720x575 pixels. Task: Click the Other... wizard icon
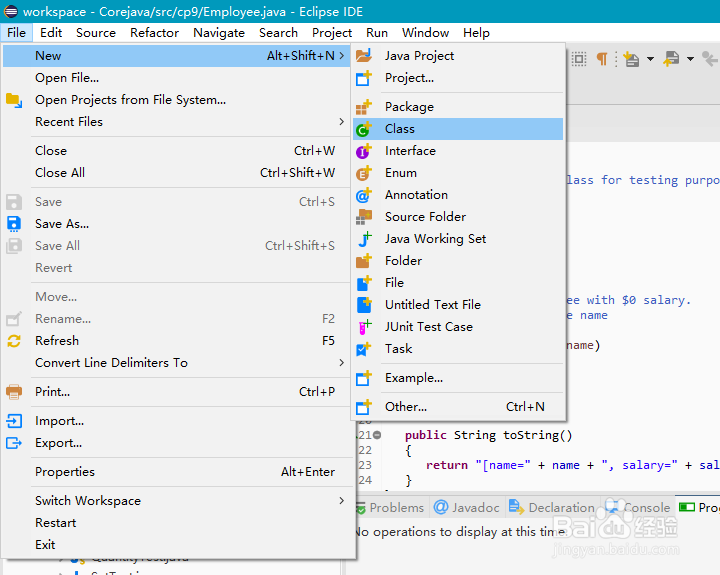tap(364, 407)
